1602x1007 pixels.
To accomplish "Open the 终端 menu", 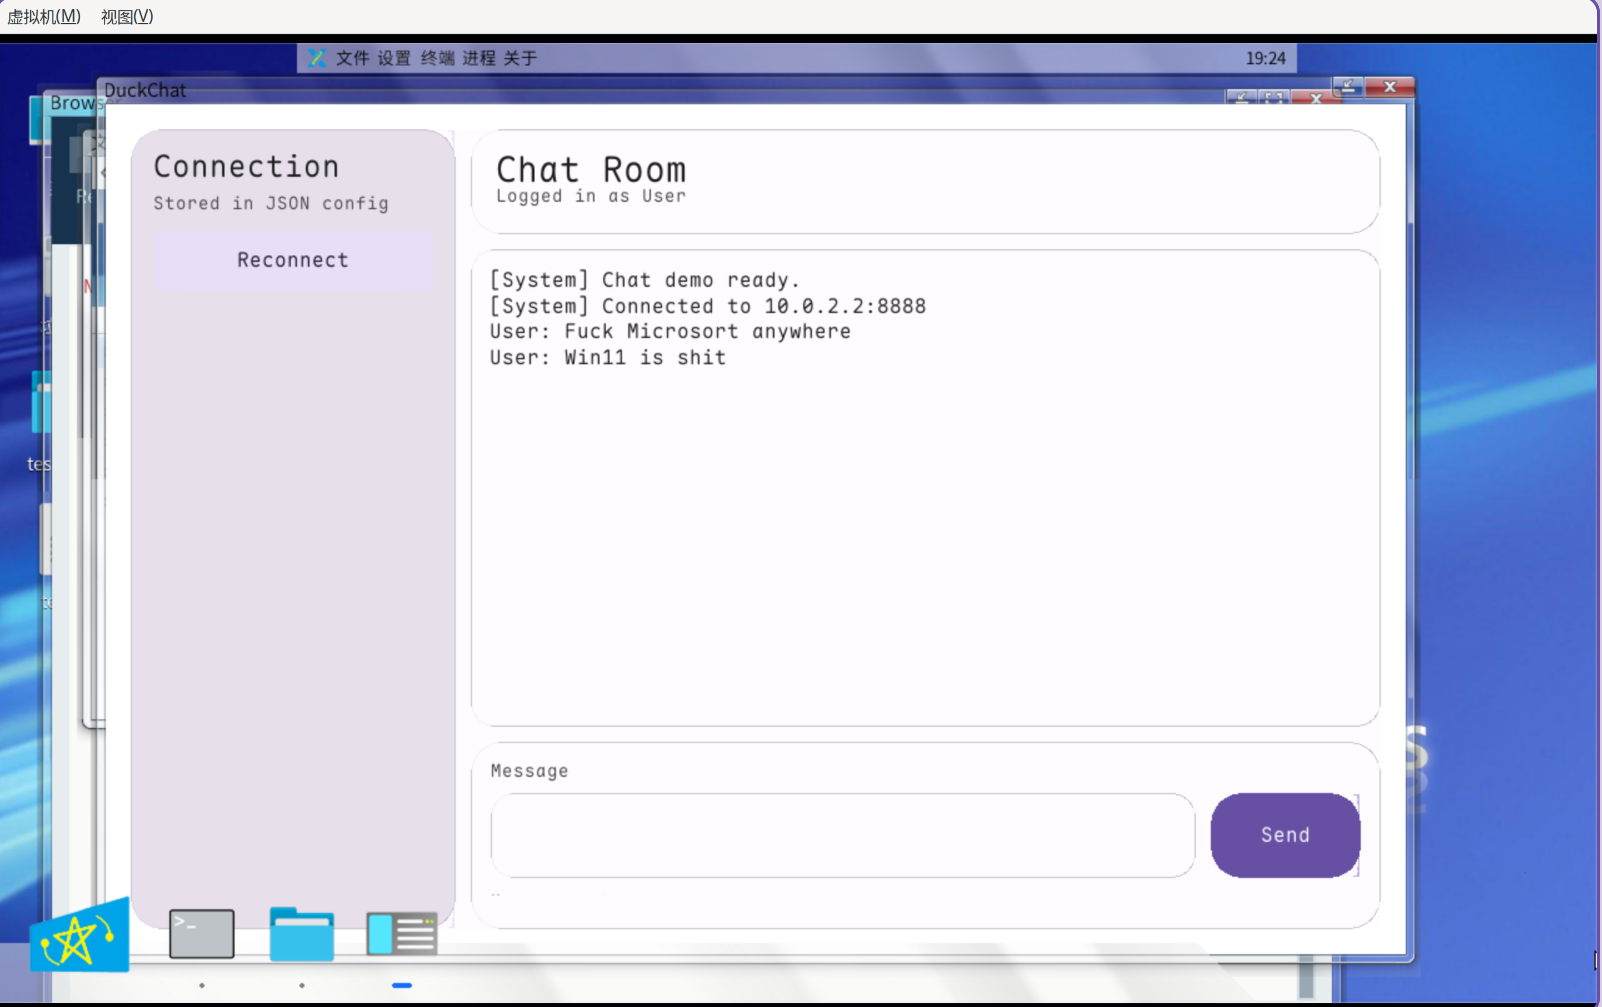I will [437, 58].
